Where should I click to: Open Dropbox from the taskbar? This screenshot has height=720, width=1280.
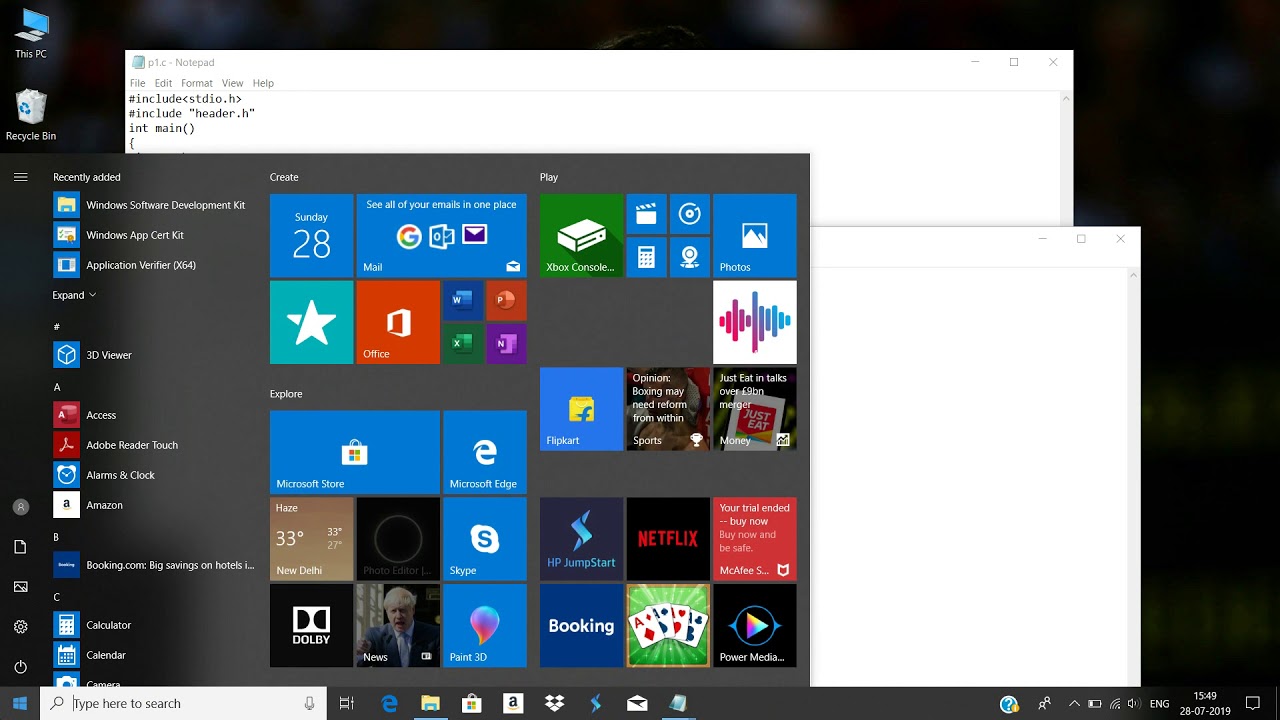pyautogui.click(x=554, y=704)
